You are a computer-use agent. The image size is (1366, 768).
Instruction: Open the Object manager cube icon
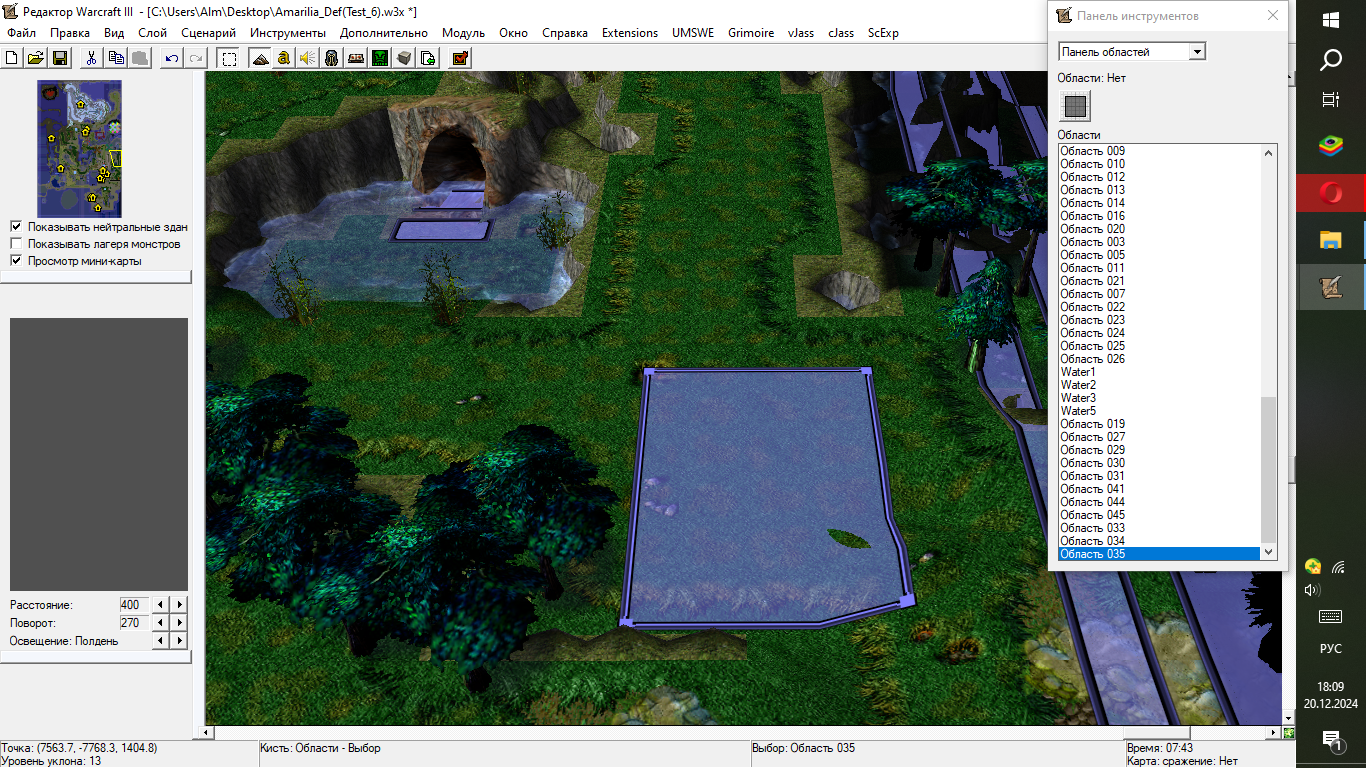click(404, 58)
